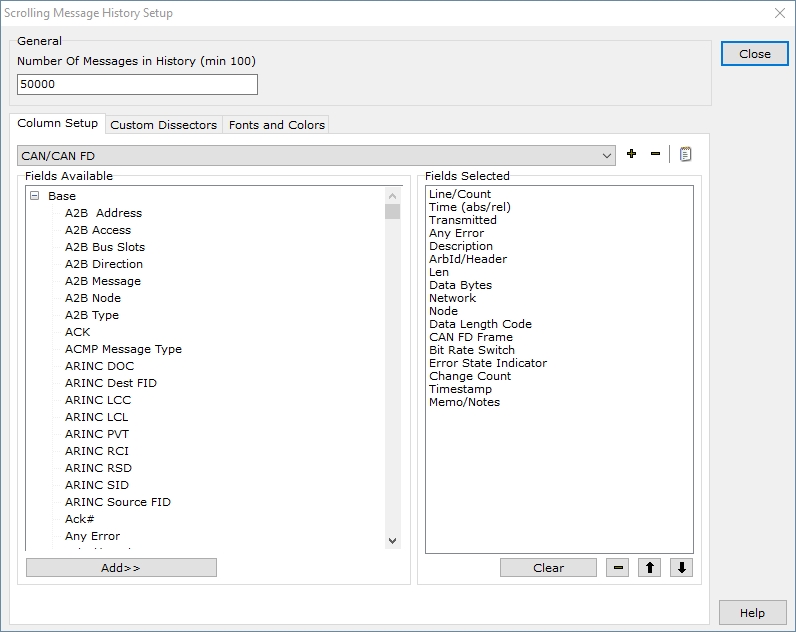Click the minus icon beside the CAN/CAN FD dropdown
Screen dimensions: 796x632
[656, 154]
